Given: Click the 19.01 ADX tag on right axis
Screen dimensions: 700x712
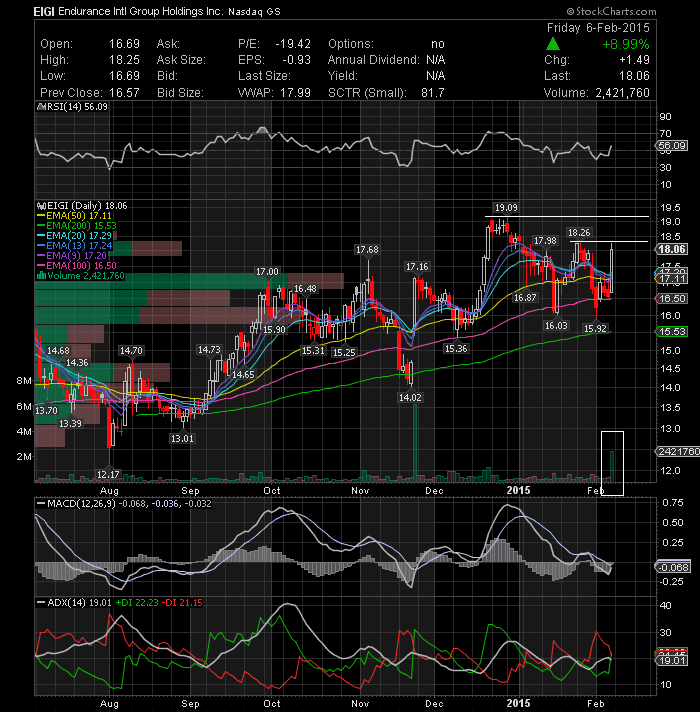Looking at the screenshot, I should [x=672, y=660].
